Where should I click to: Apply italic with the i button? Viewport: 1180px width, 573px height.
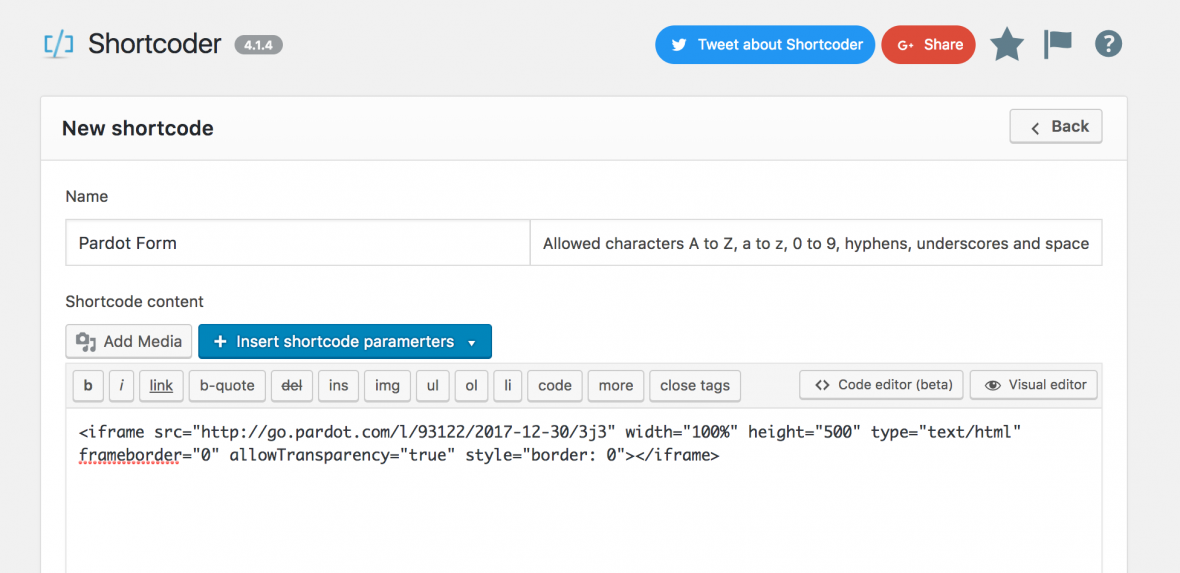coord(121,386)
